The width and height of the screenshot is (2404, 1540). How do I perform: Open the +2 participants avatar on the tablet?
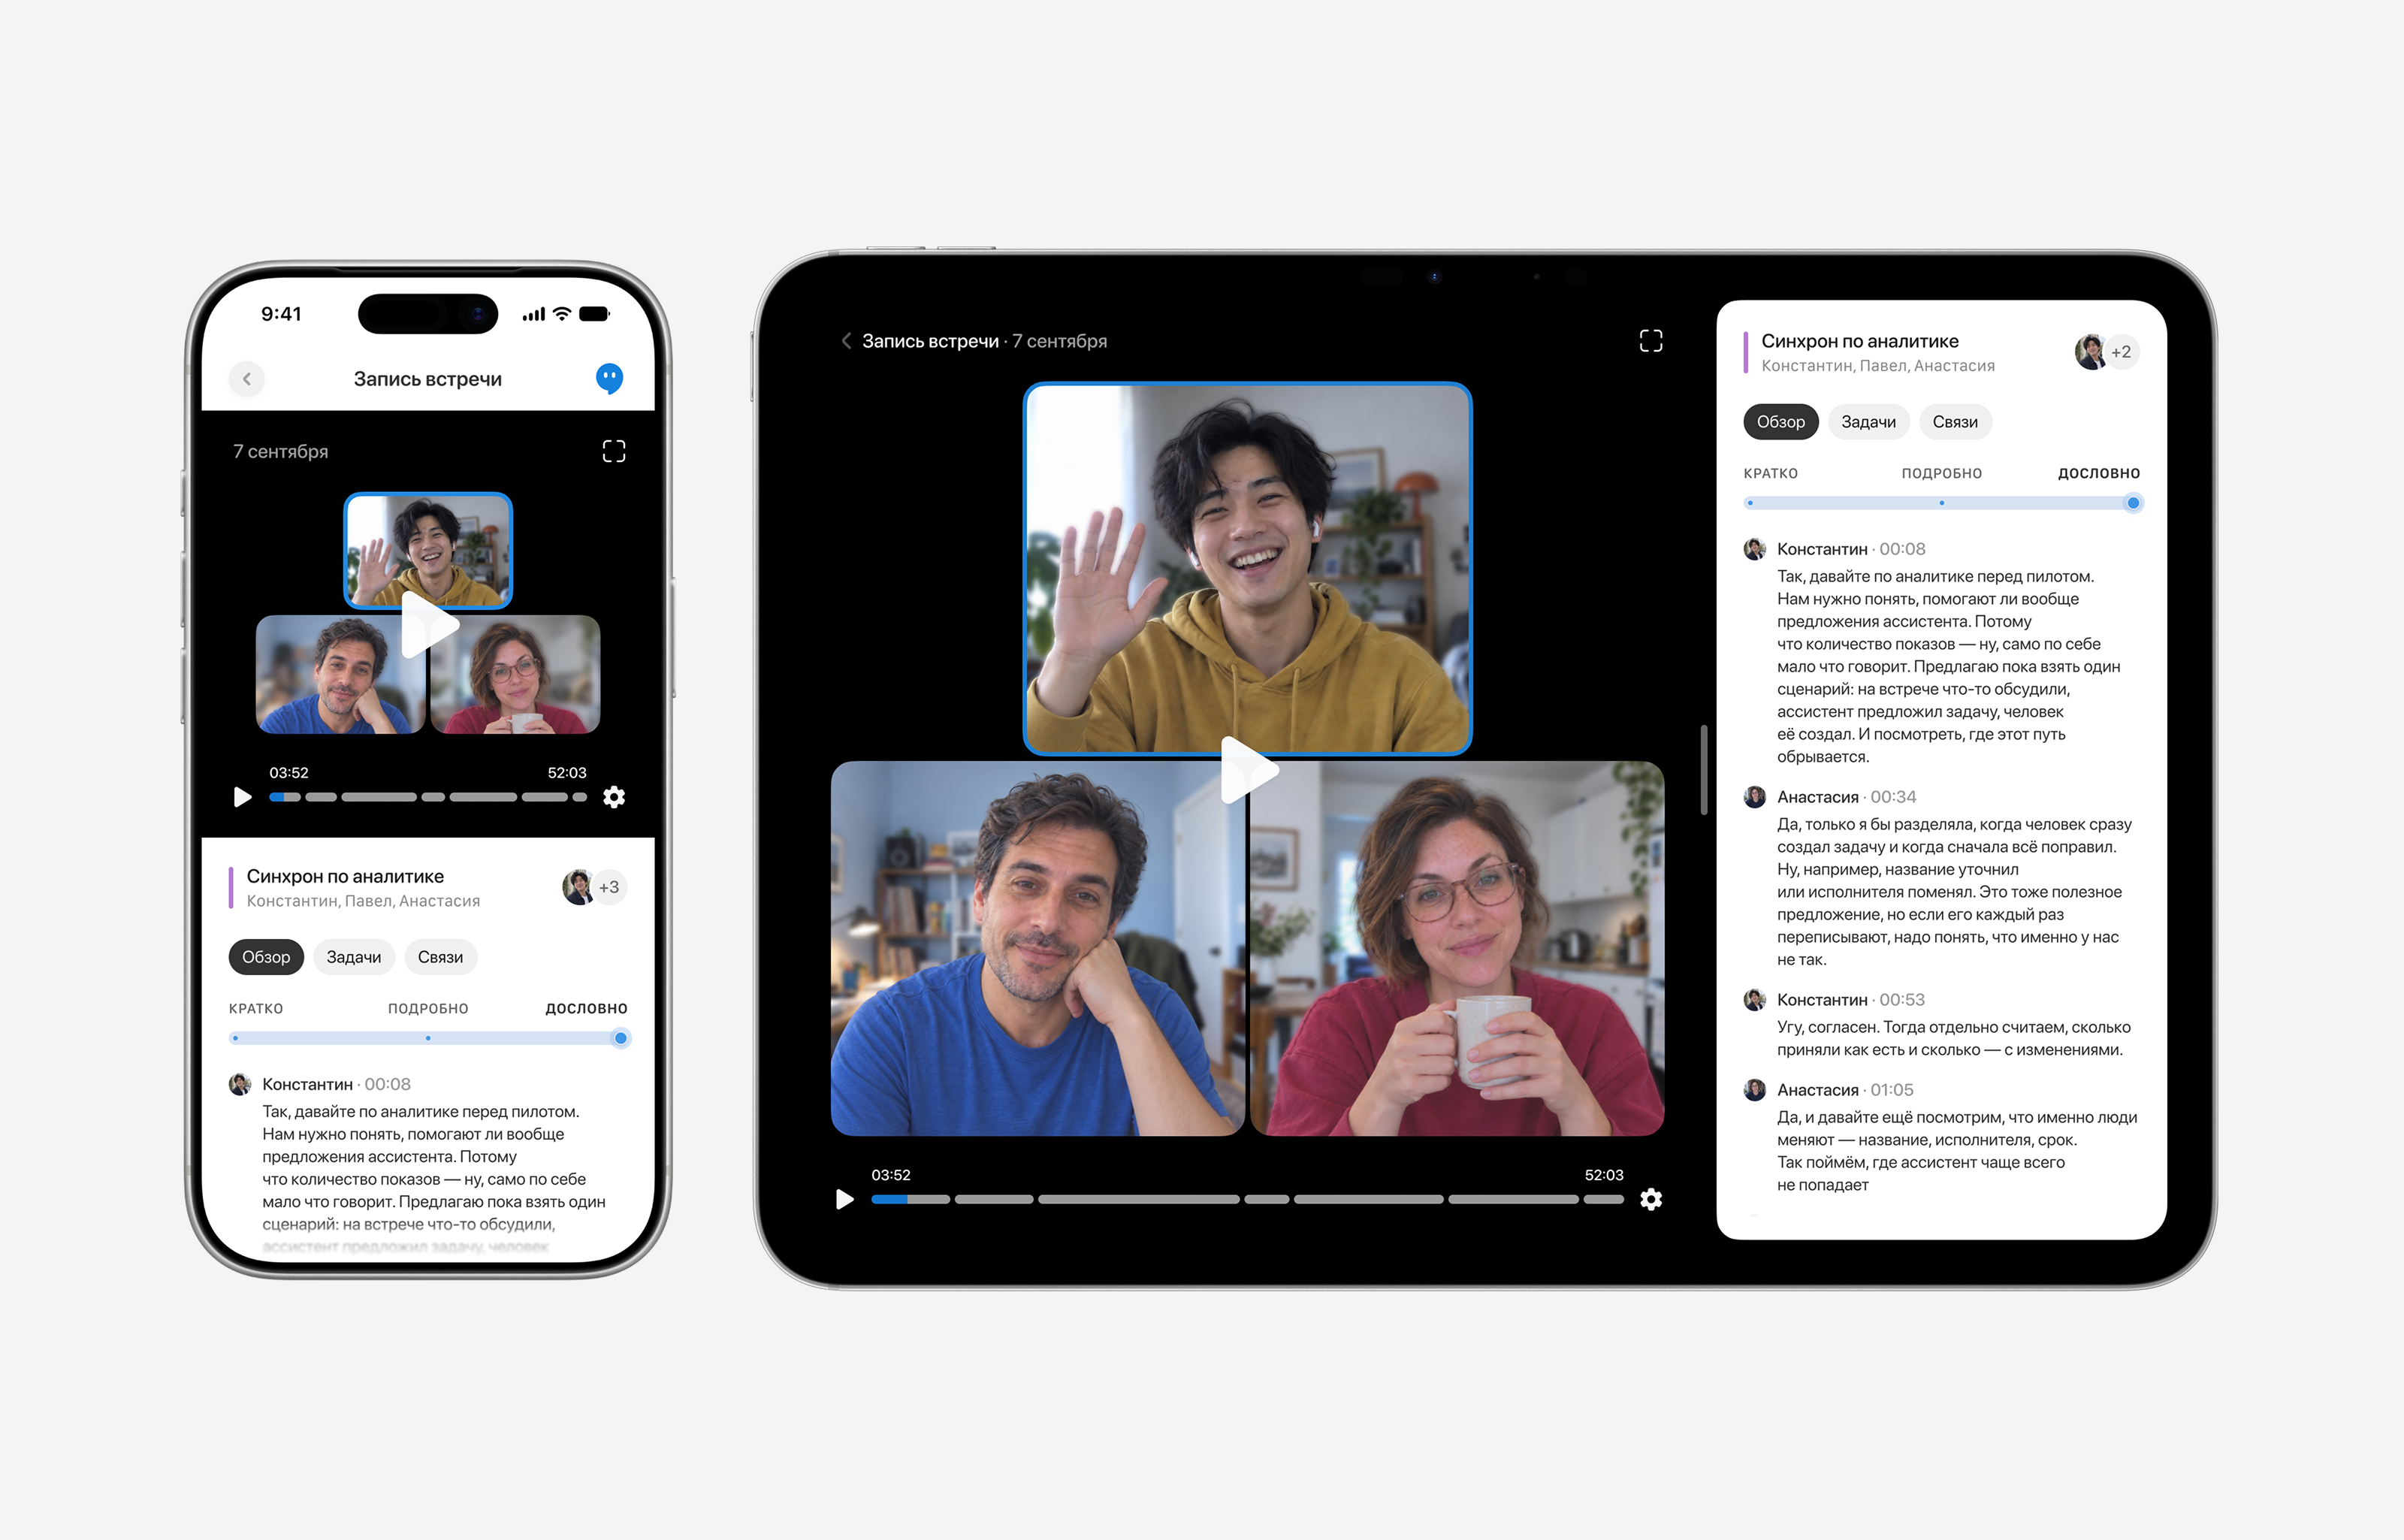2120,352
